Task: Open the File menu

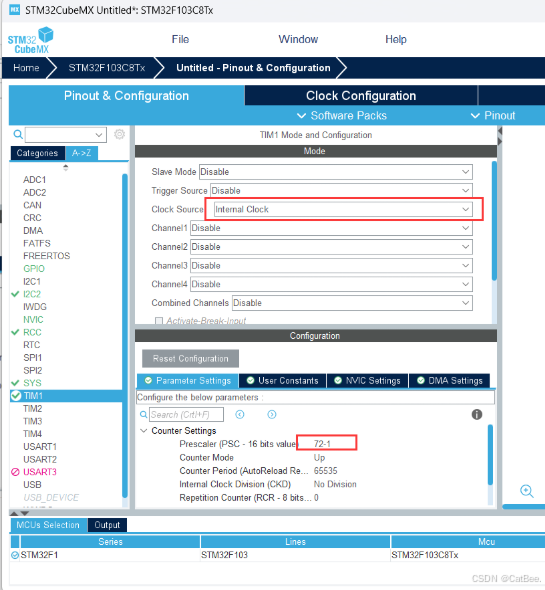Action: click(x=180, y=39)
